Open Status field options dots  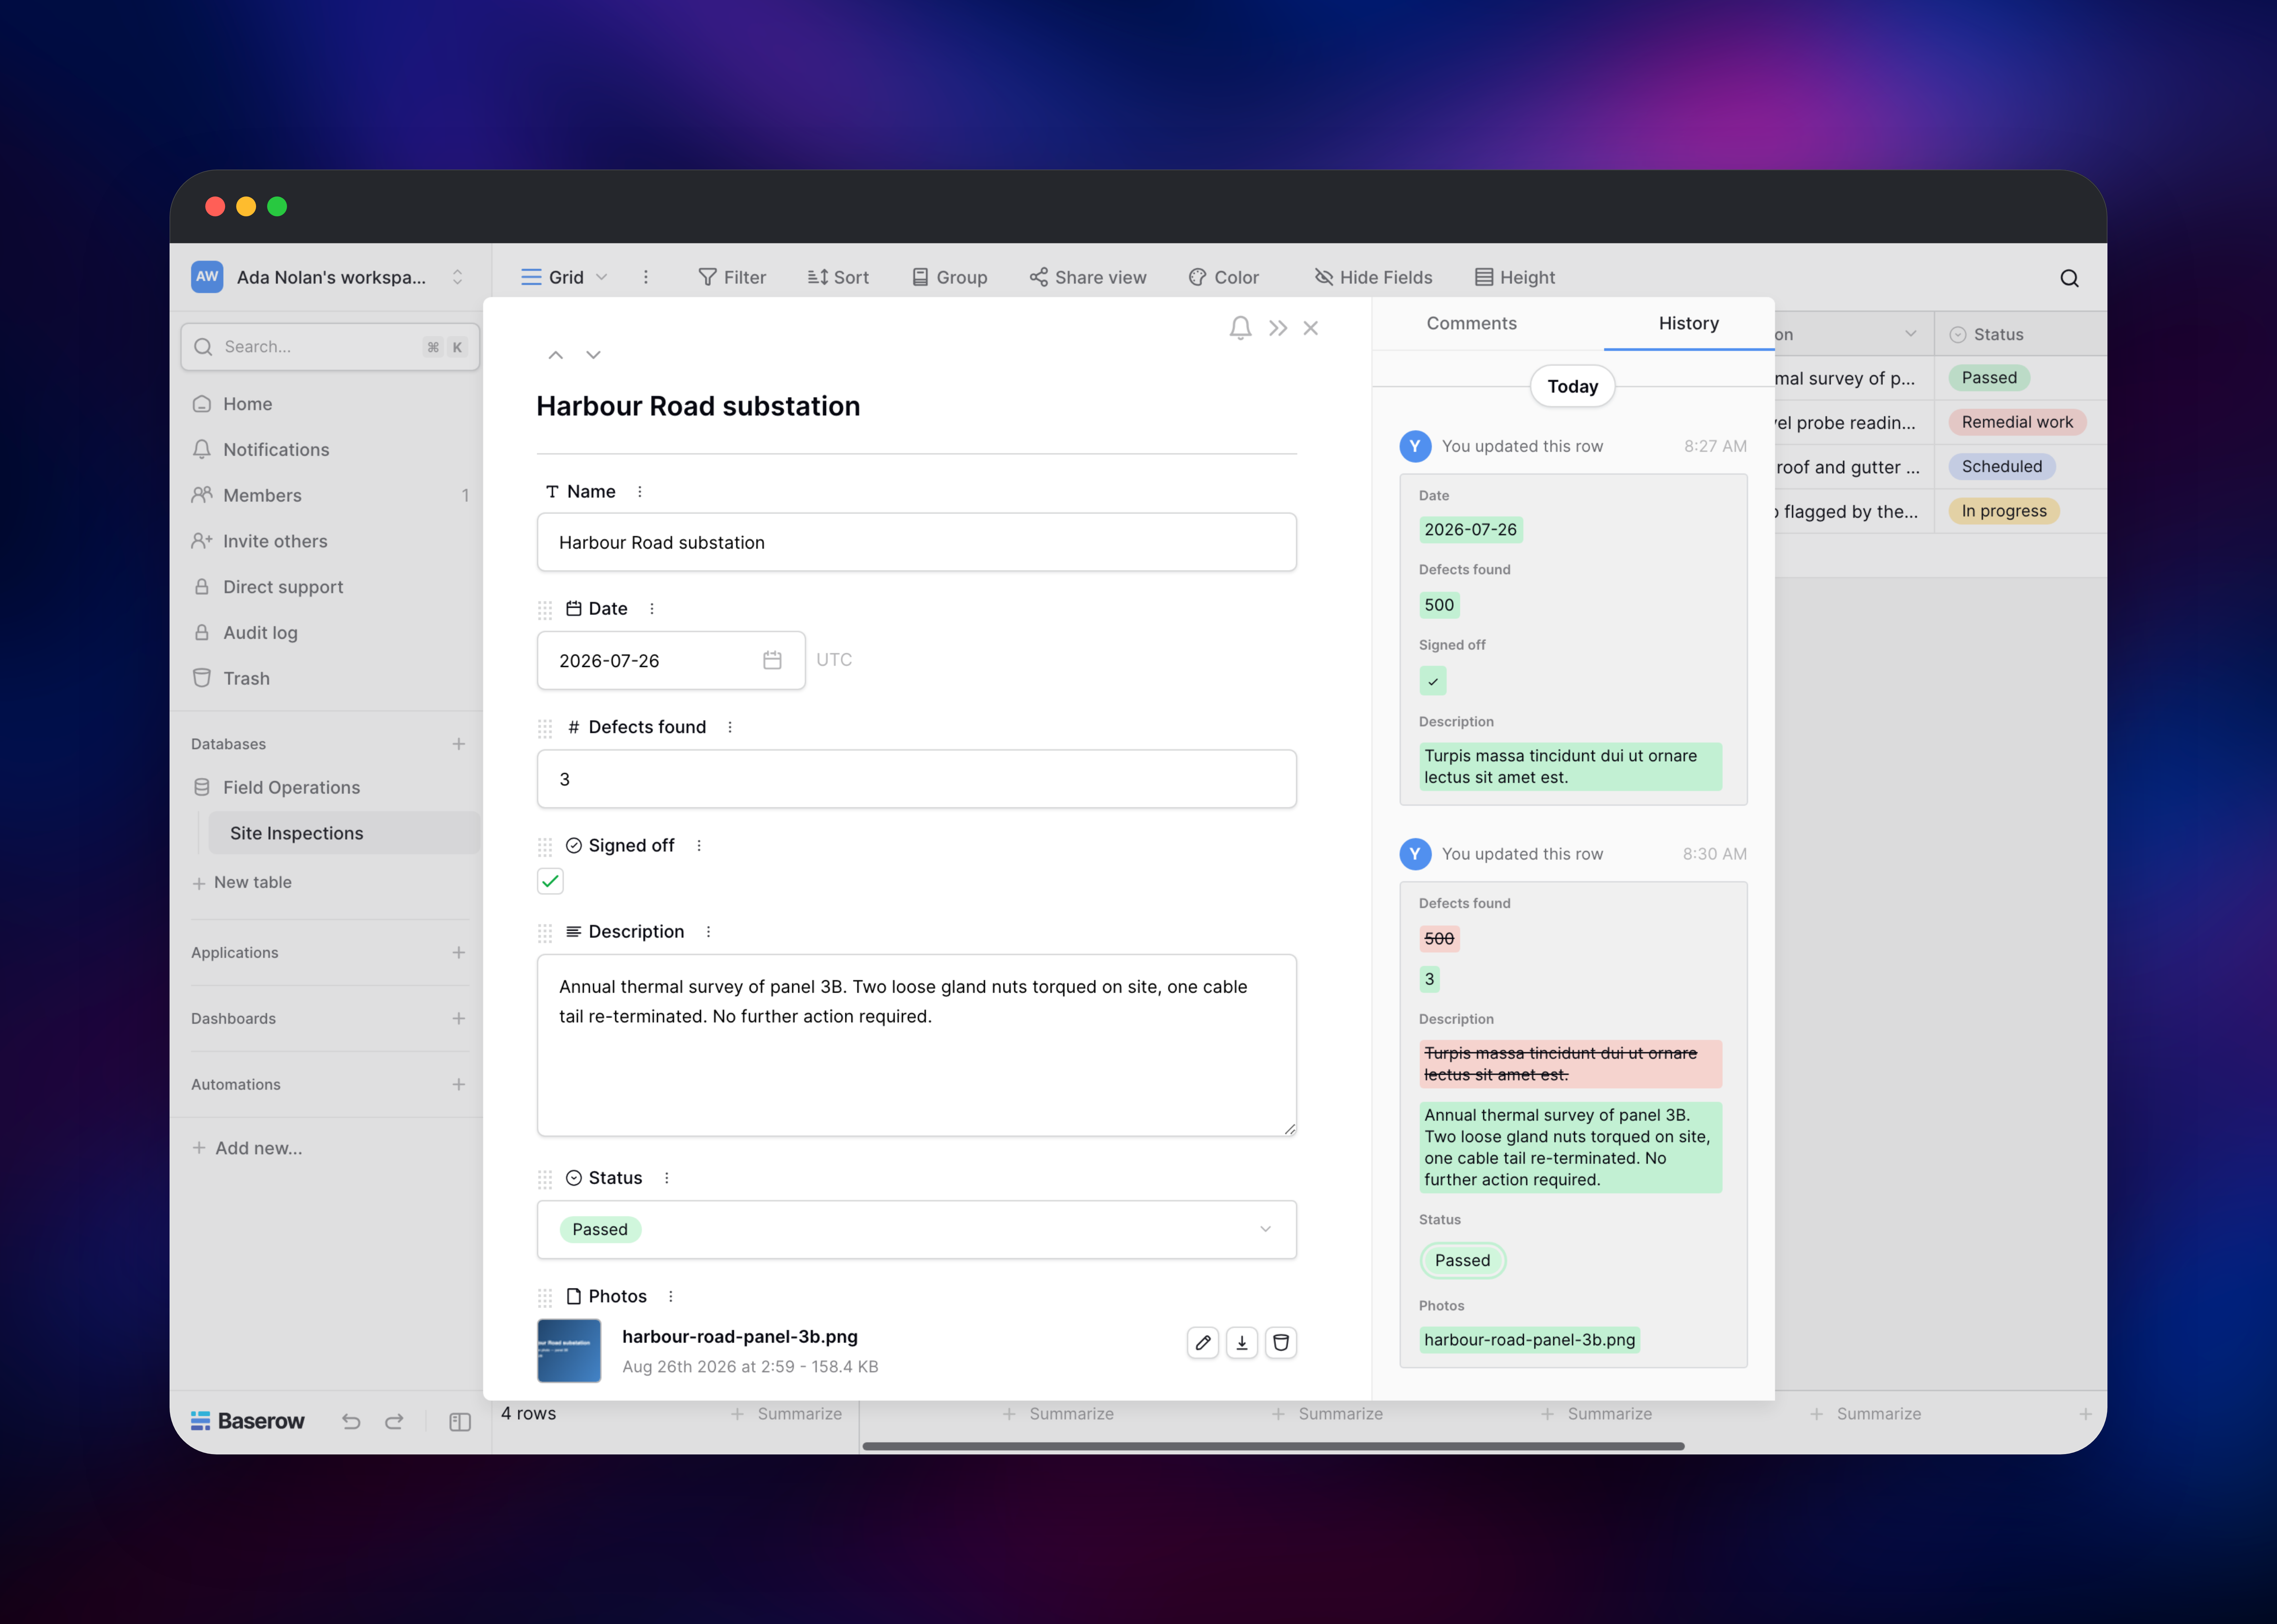click(x=667, y=1178)
